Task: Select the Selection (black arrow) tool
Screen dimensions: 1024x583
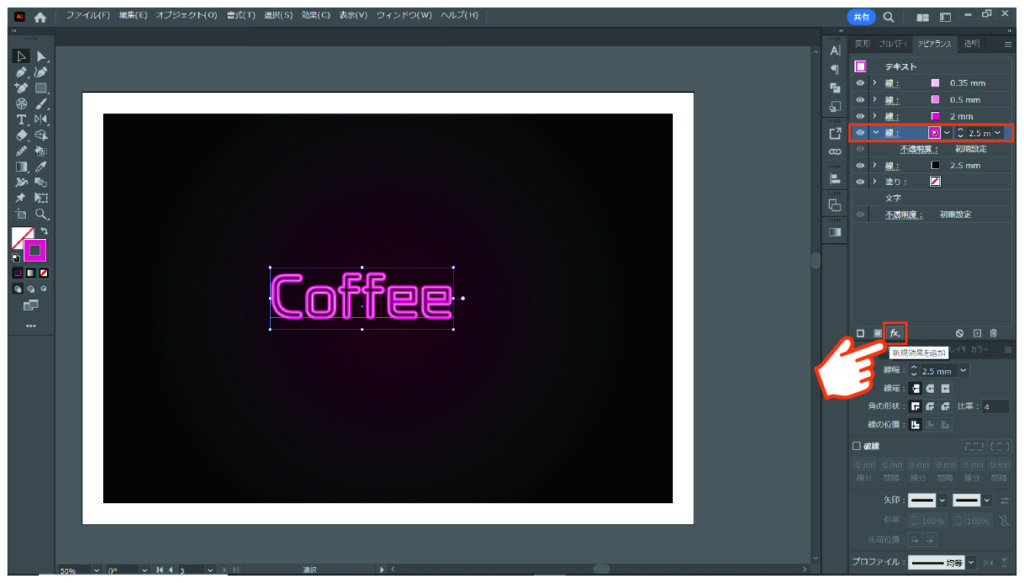Action: coord(21,57)
